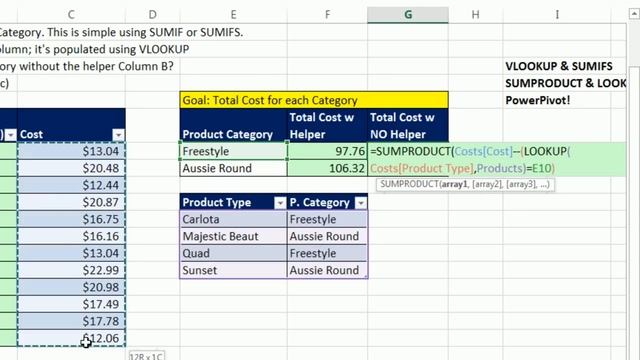640x360 pixels.
Task: Select column F header
Action: click(x=327, y=15)
